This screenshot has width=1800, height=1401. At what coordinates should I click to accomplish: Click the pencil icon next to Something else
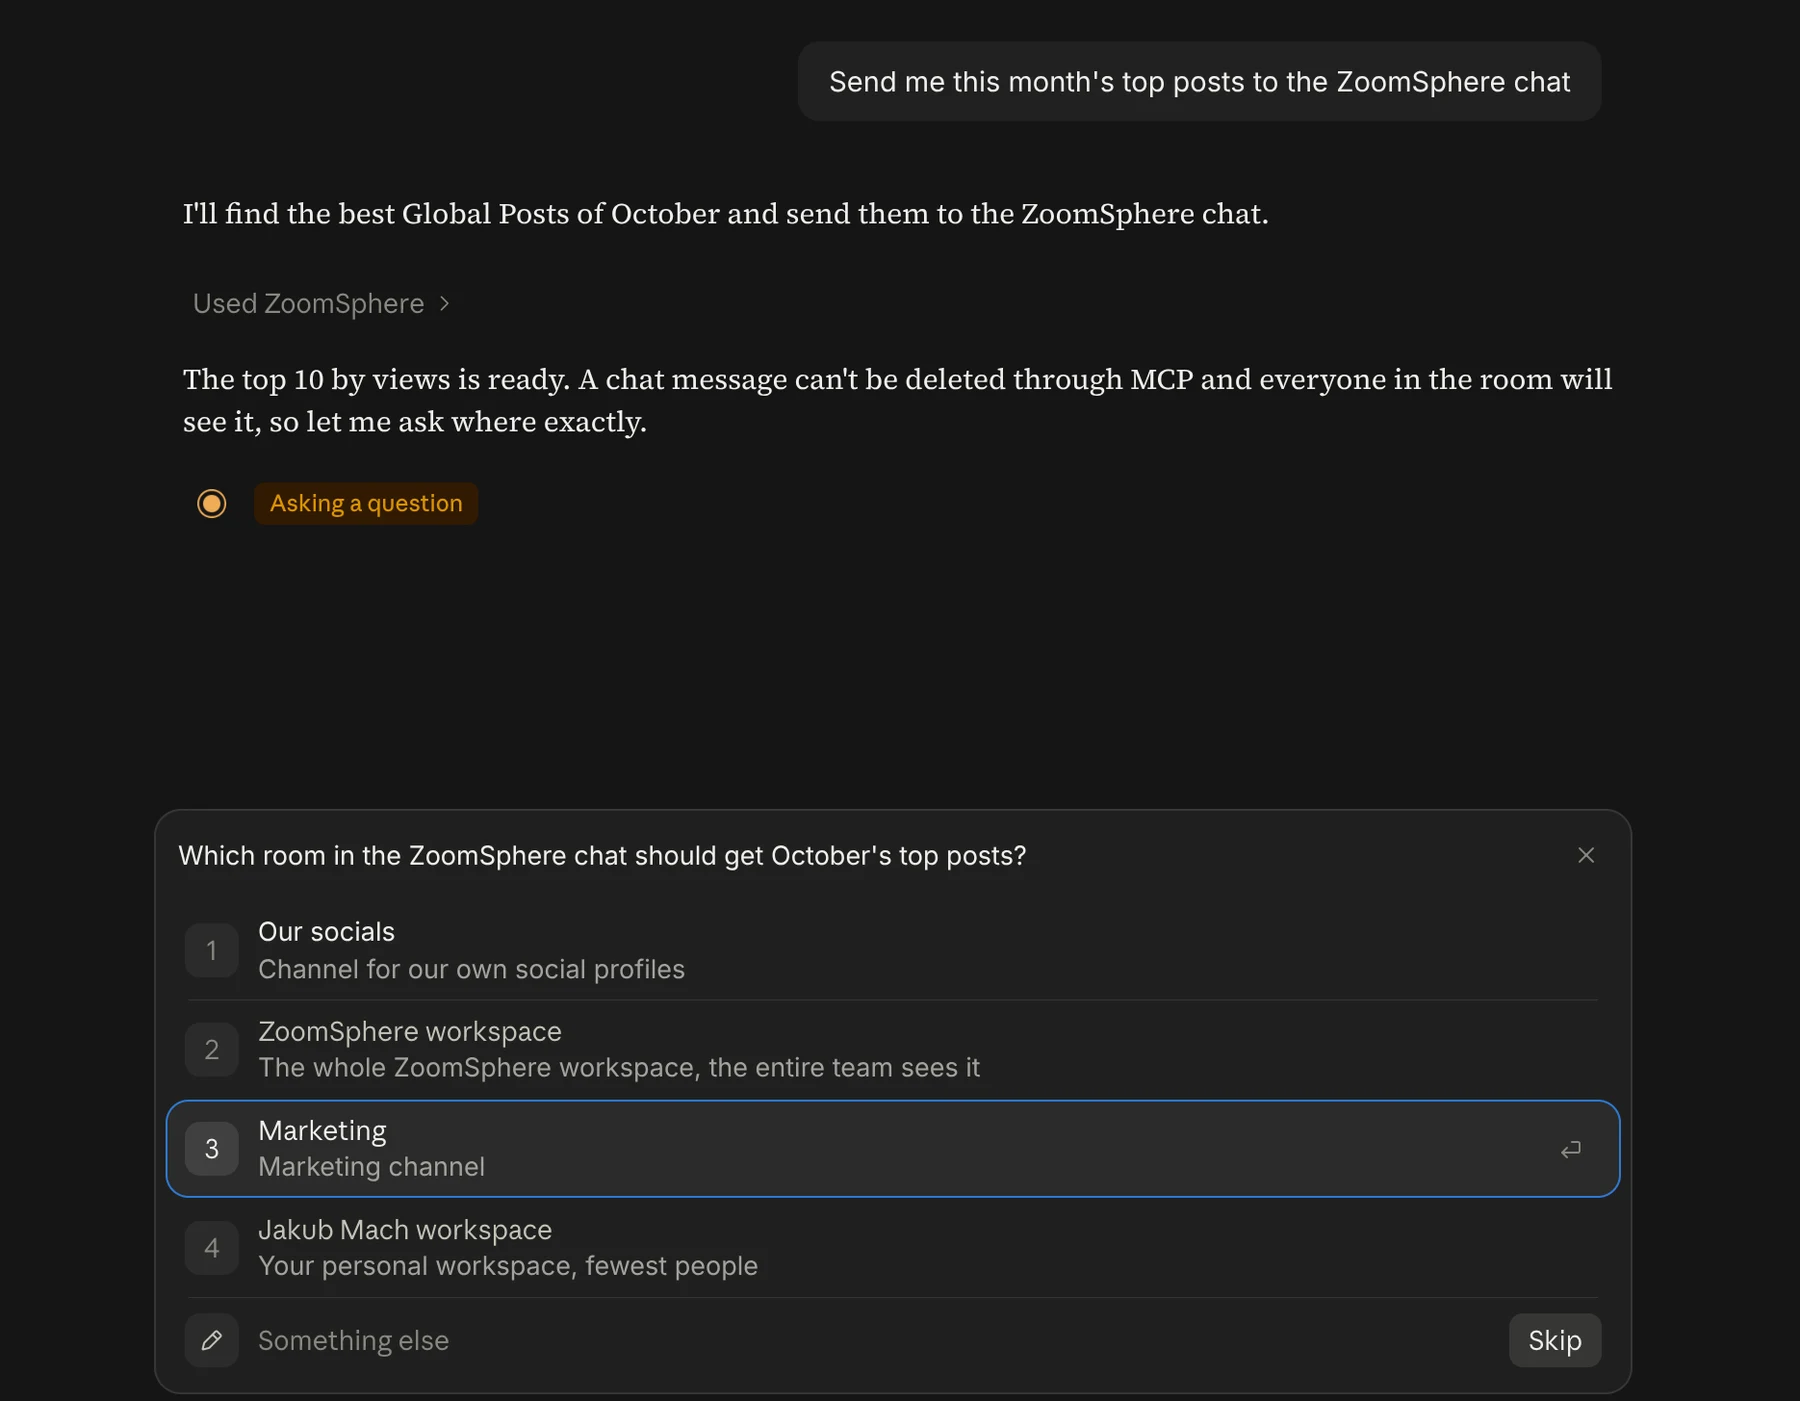coord(211,1340)
